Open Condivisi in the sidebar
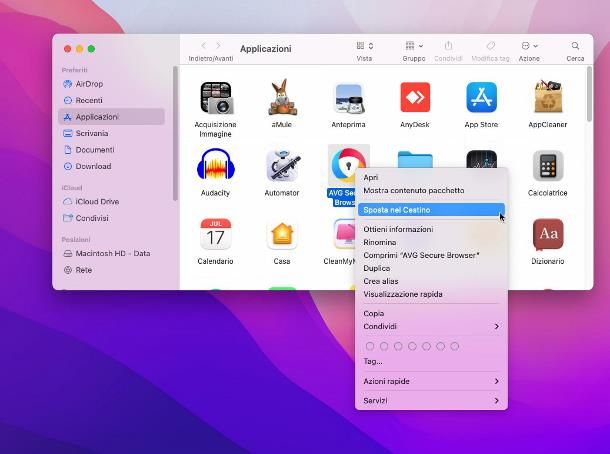This screenshot has height=454, width=610. (111, 218)
